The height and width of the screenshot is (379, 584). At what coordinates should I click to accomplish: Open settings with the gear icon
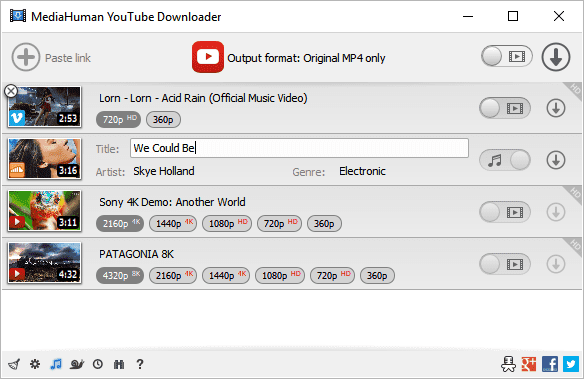[x=35, y=364]
